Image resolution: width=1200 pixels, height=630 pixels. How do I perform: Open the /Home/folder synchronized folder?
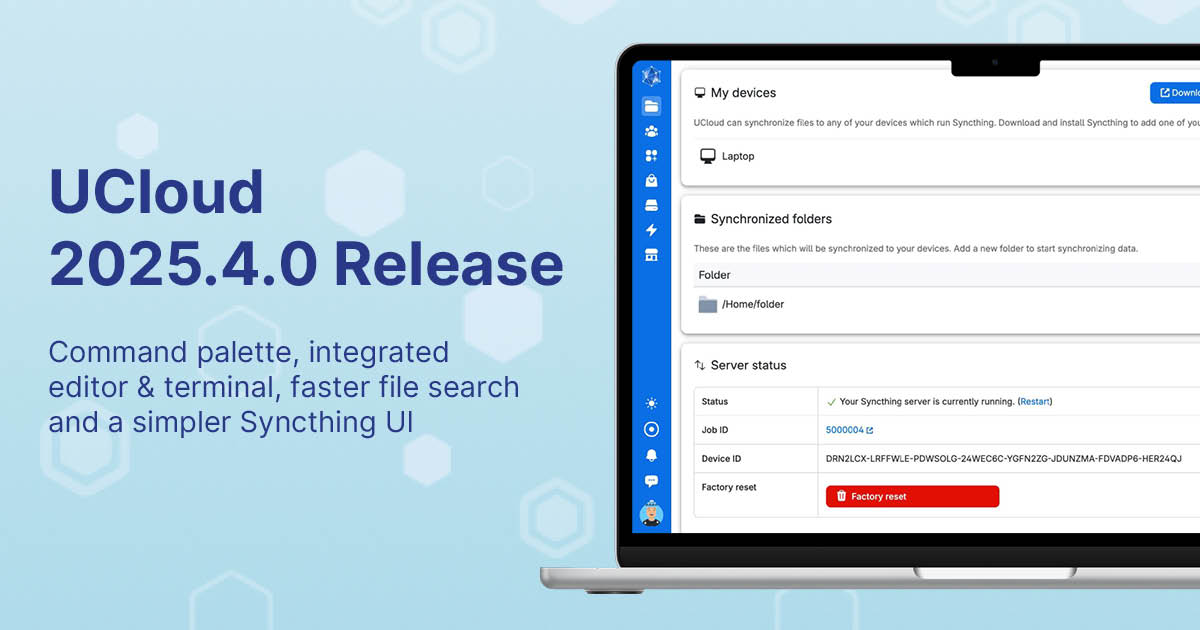coord(753,304)
